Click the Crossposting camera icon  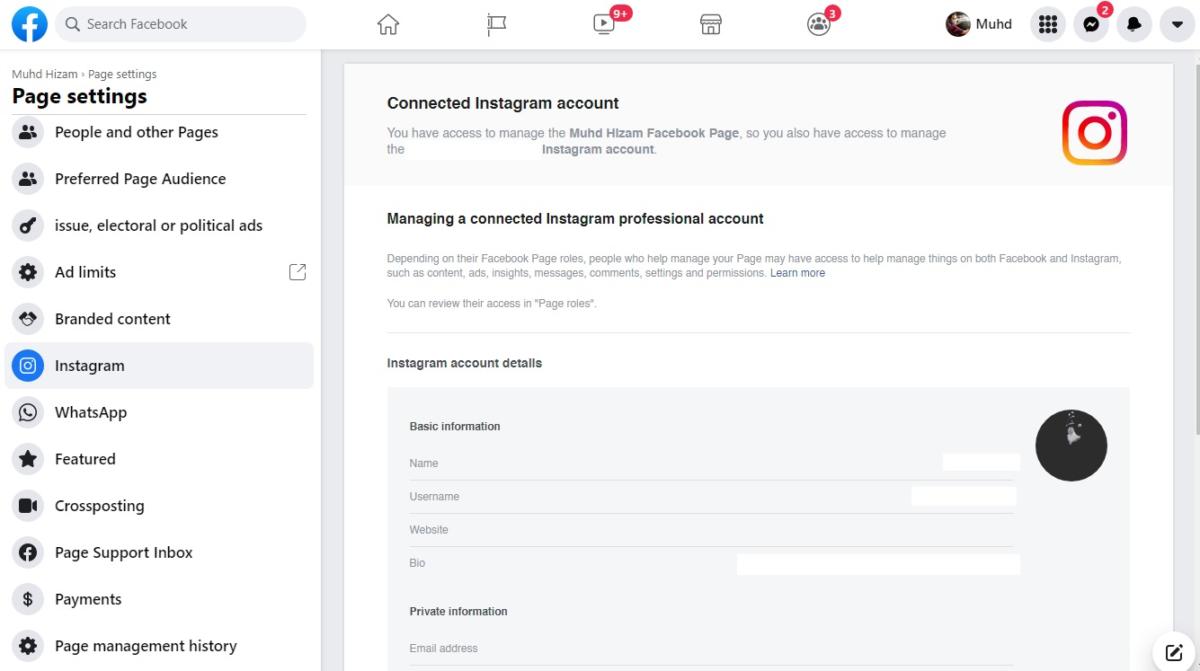(x=28, y=506)
